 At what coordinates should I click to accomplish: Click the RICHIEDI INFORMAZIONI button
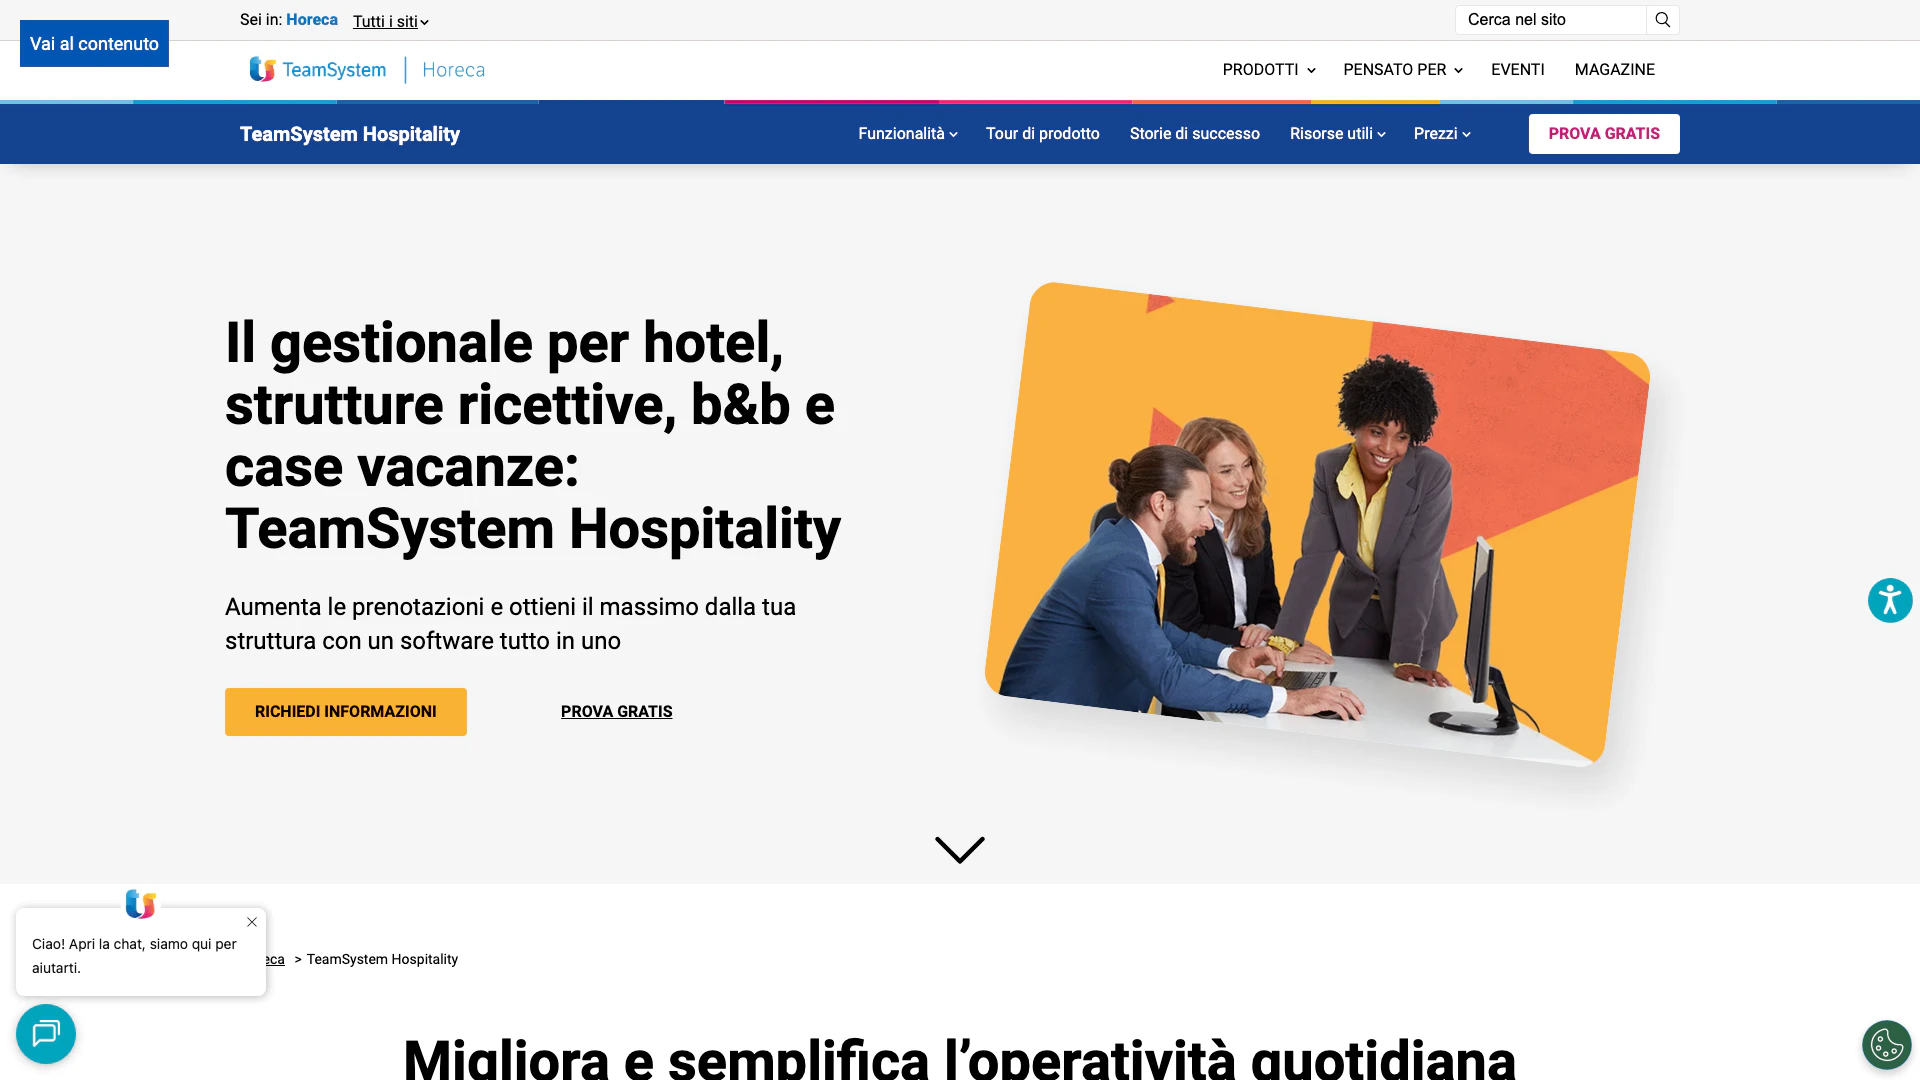[346, 712]
